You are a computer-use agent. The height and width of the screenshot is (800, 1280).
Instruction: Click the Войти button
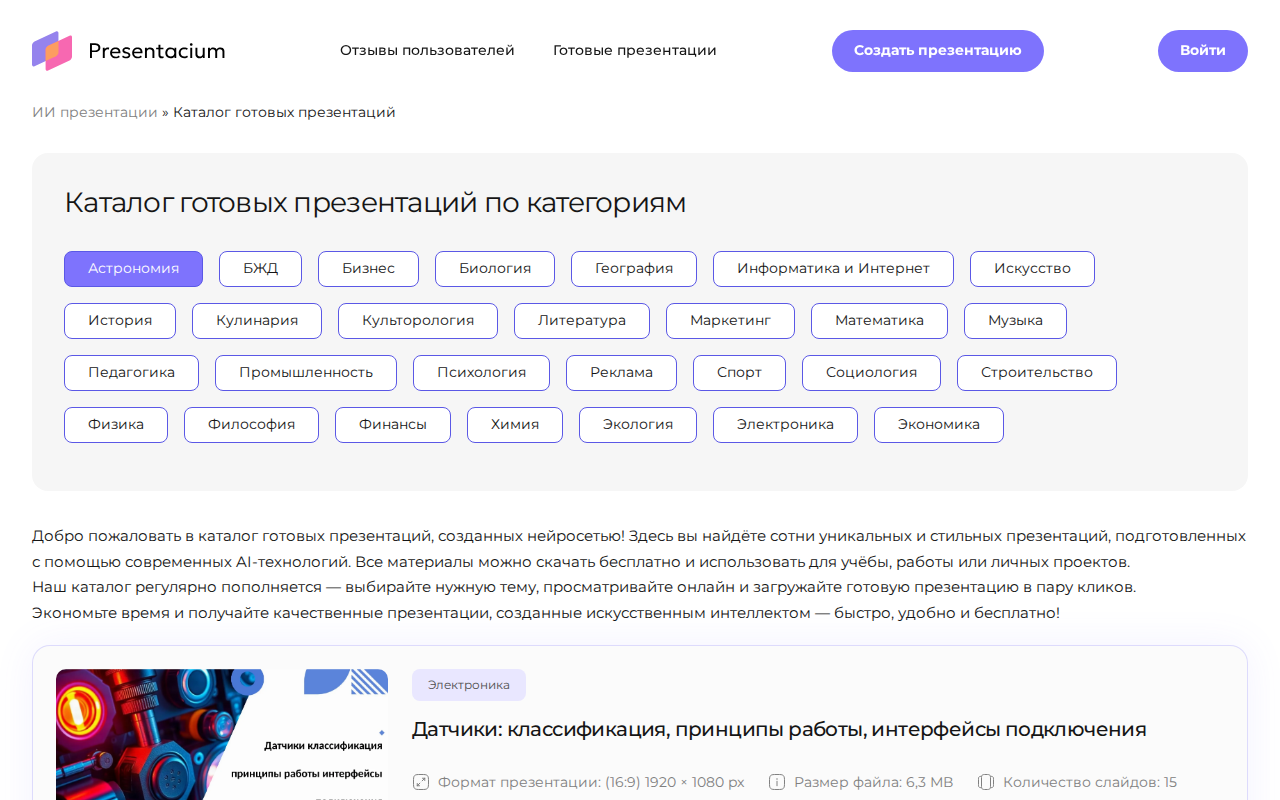(1203, 51)
